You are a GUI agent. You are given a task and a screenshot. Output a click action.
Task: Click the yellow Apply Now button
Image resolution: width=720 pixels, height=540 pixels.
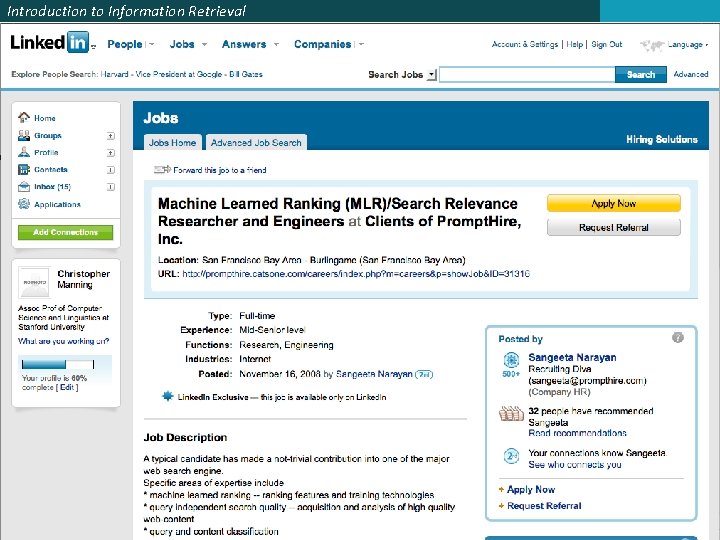click(x=613, y=203)
